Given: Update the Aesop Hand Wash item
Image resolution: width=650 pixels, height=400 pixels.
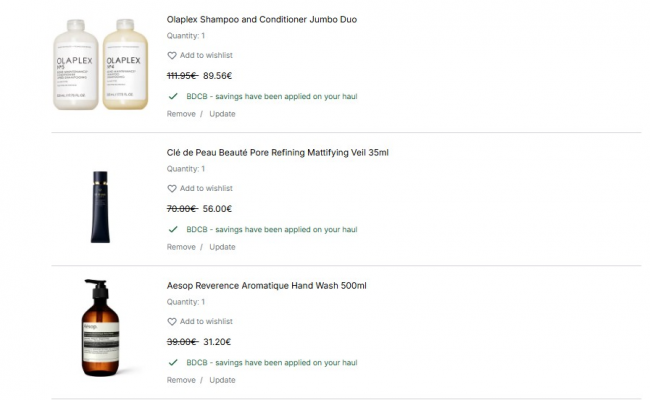Looking at the screenshot, I should (x=222, y=380).
